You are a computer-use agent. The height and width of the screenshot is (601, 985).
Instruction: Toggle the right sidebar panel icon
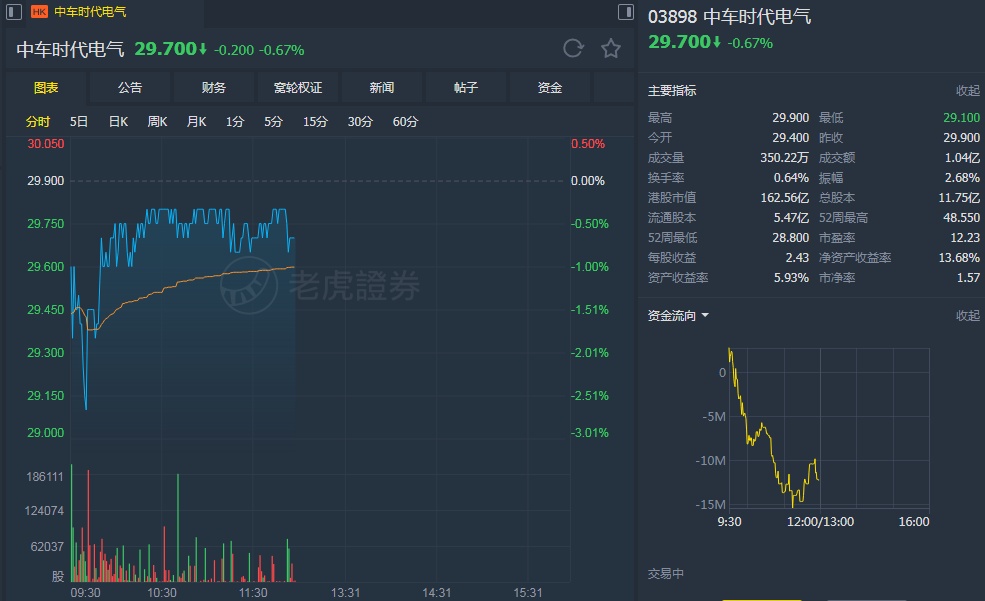tap(626, 12)
